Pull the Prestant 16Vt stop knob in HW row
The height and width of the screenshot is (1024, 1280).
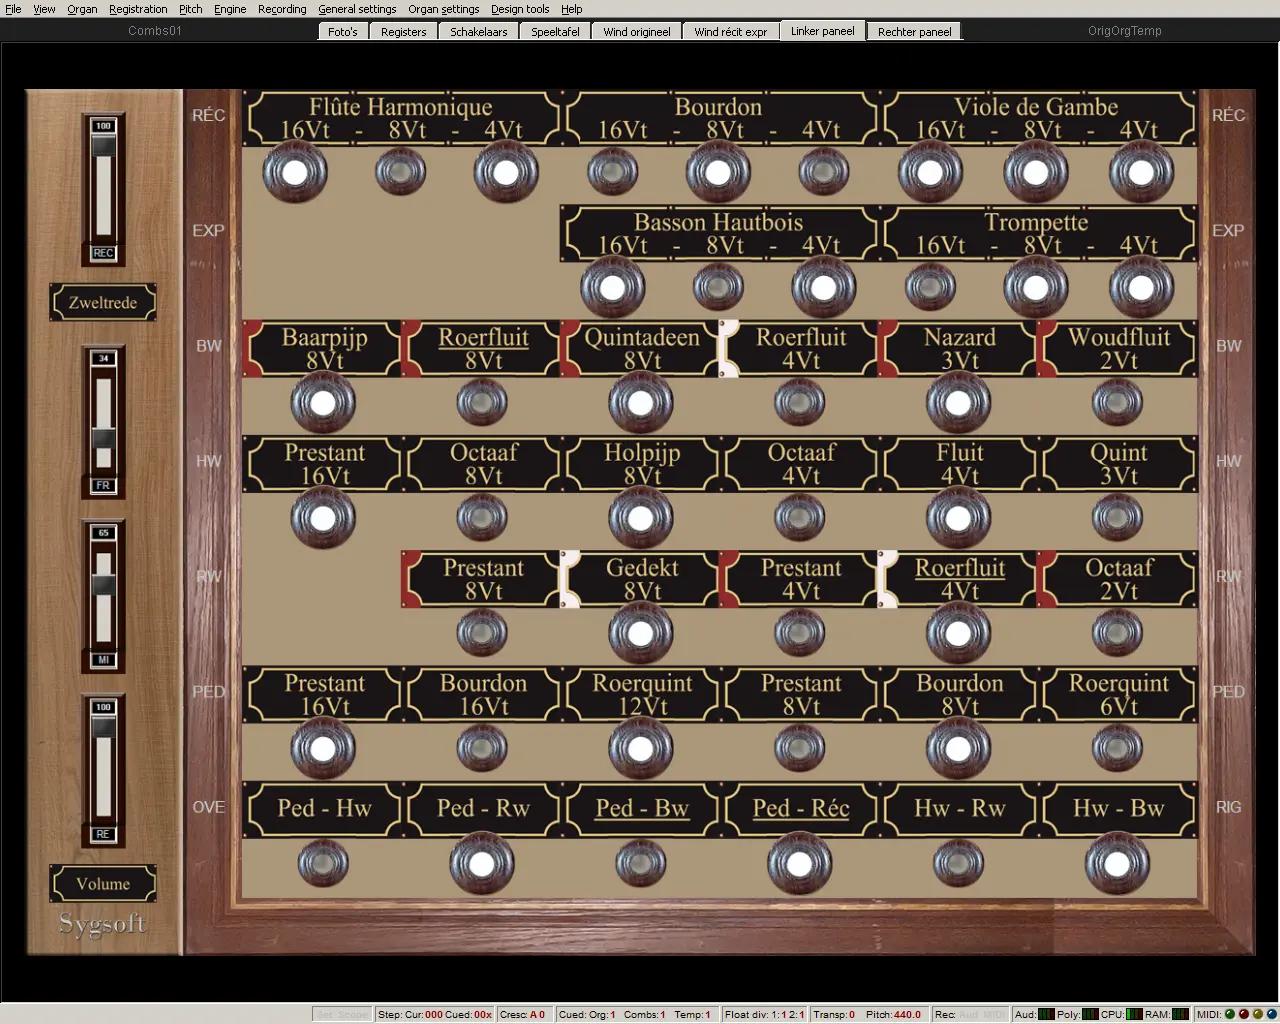(x=323, y=518)
